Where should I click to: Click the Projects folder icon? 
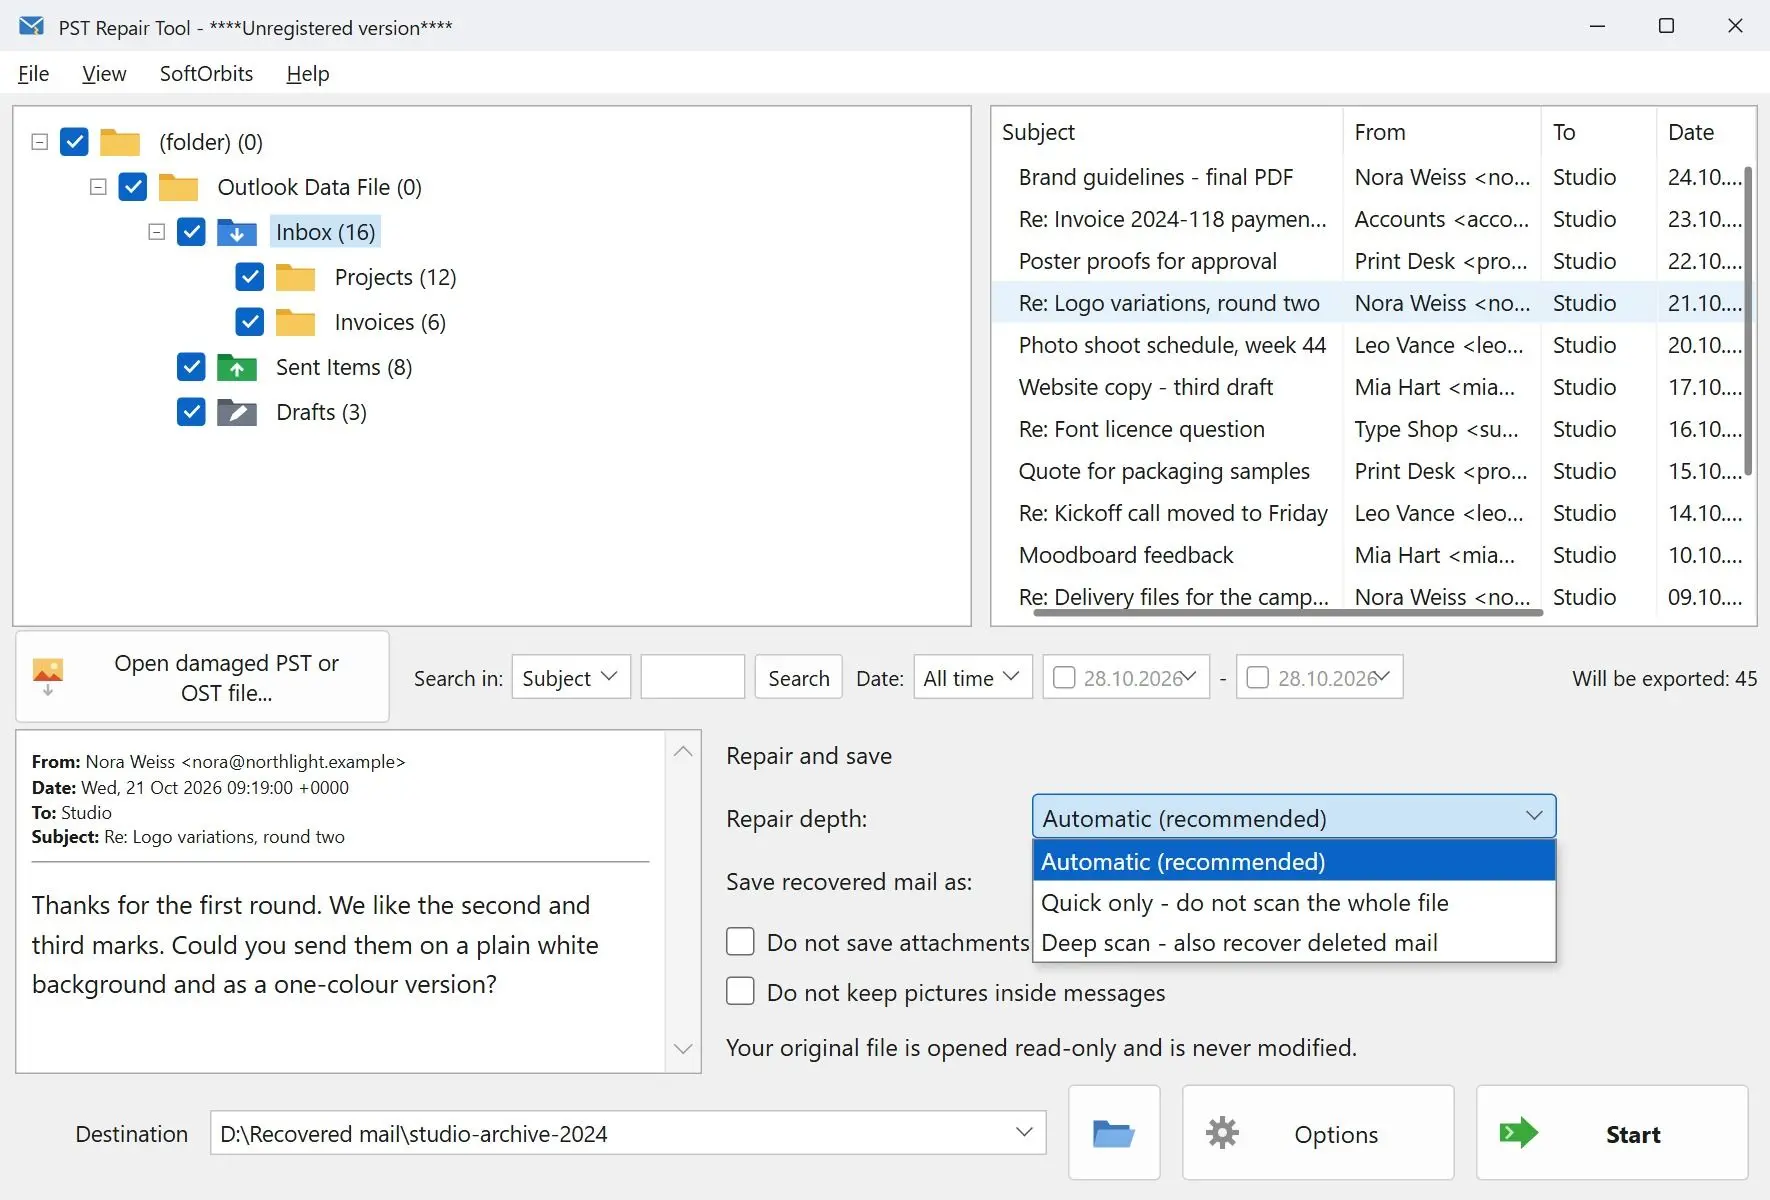tap(295, 277)
